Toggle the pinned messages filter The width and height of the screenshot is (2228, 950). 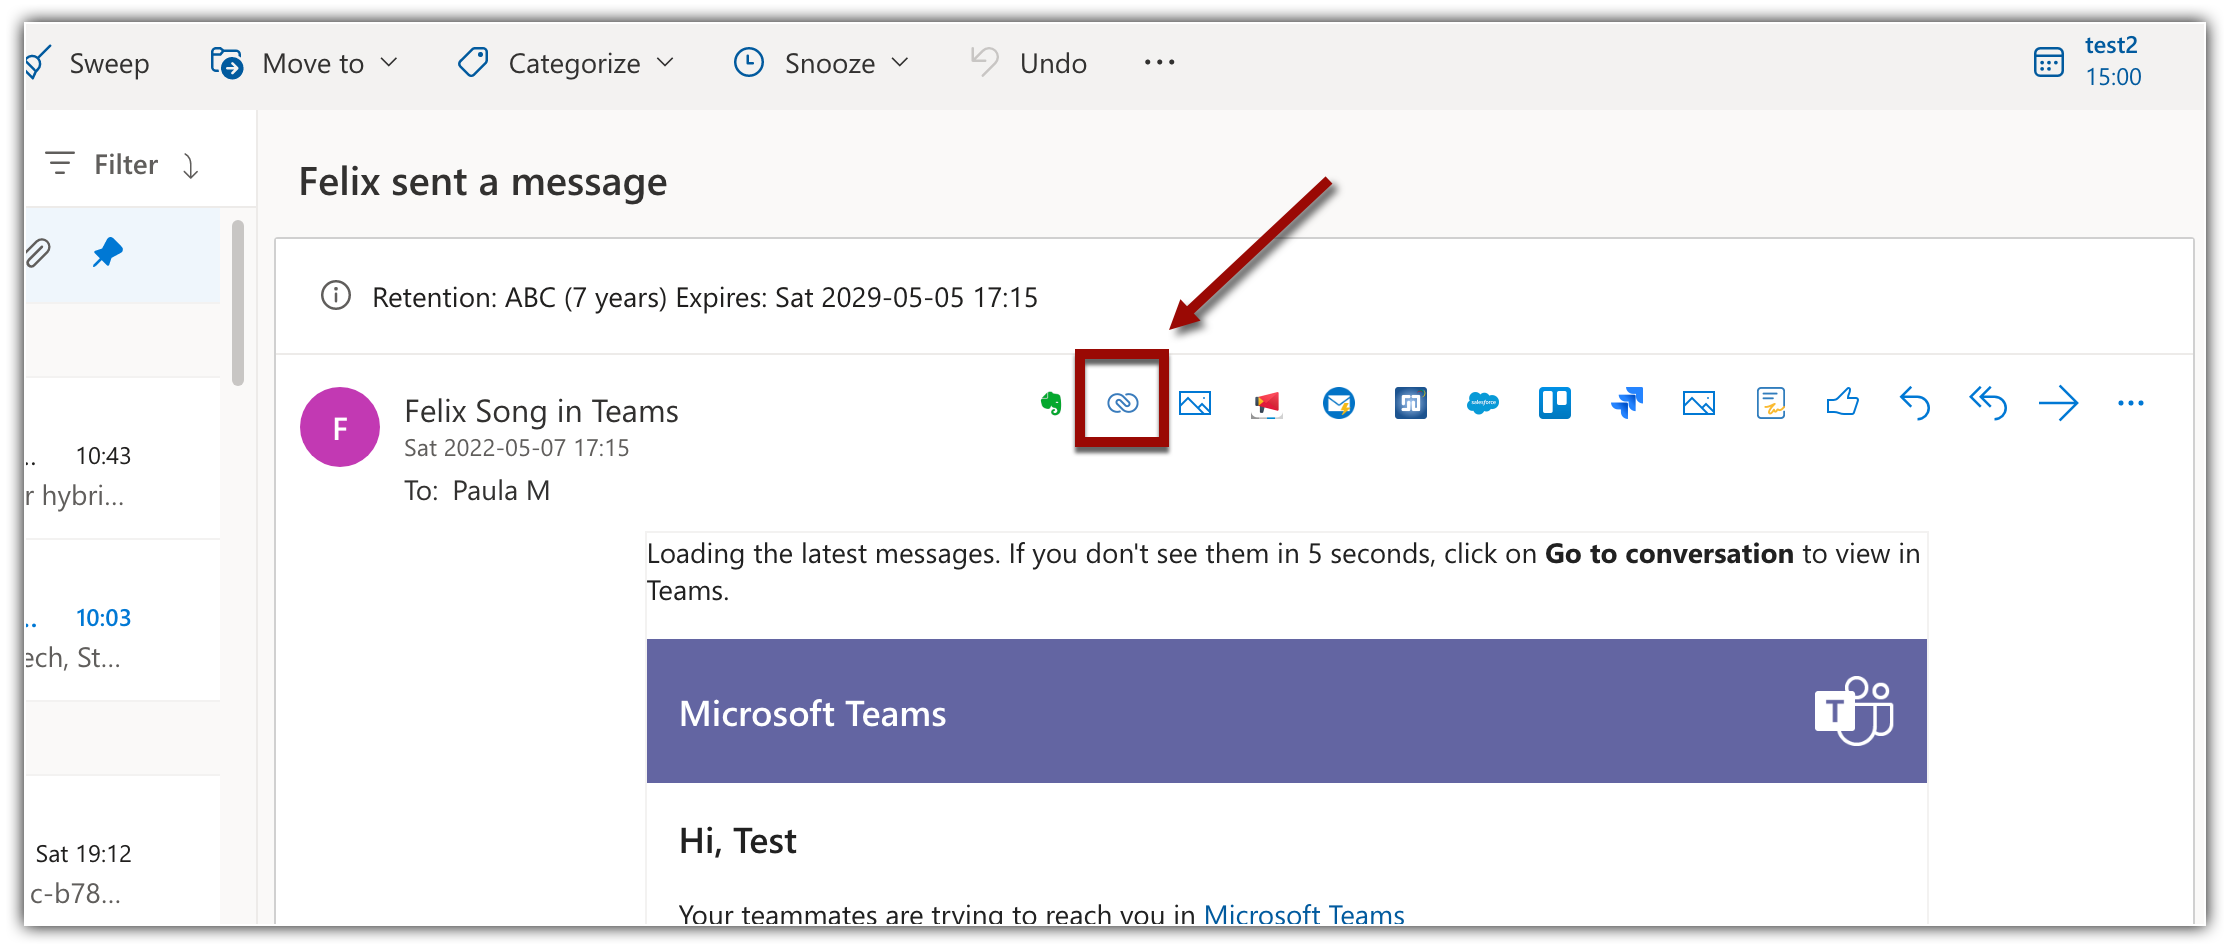[x=107, y=253]
